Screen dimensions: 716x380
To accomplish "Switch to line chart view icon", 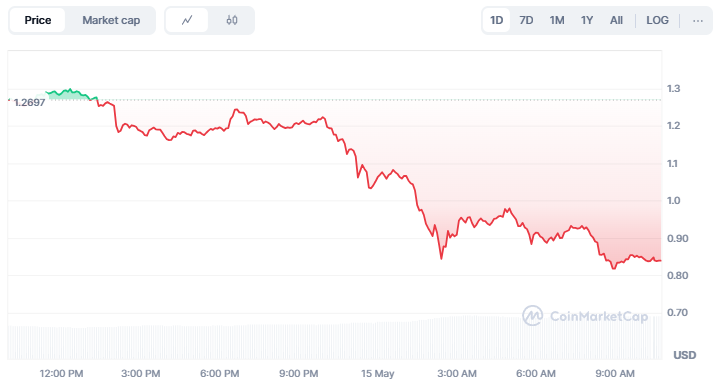I will pyautogui.click(x=187, y=20).
